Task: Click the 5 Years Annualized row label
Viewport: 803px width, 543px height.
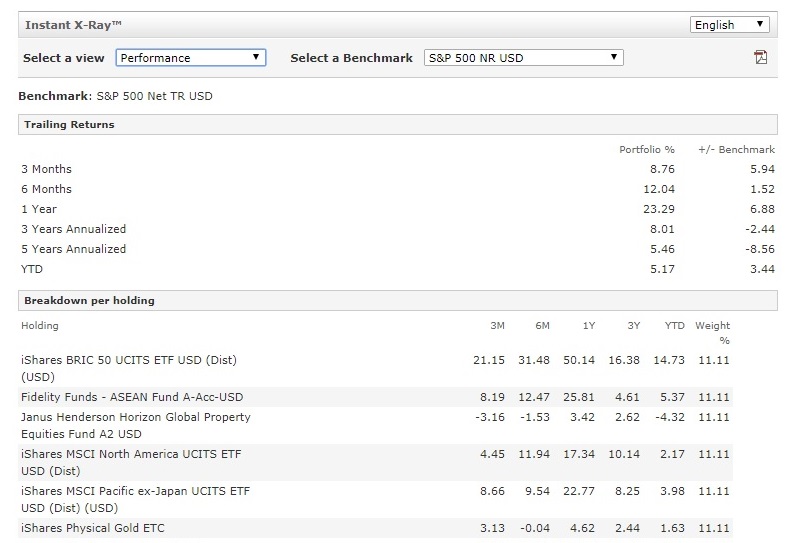Action: coord(74,249)
